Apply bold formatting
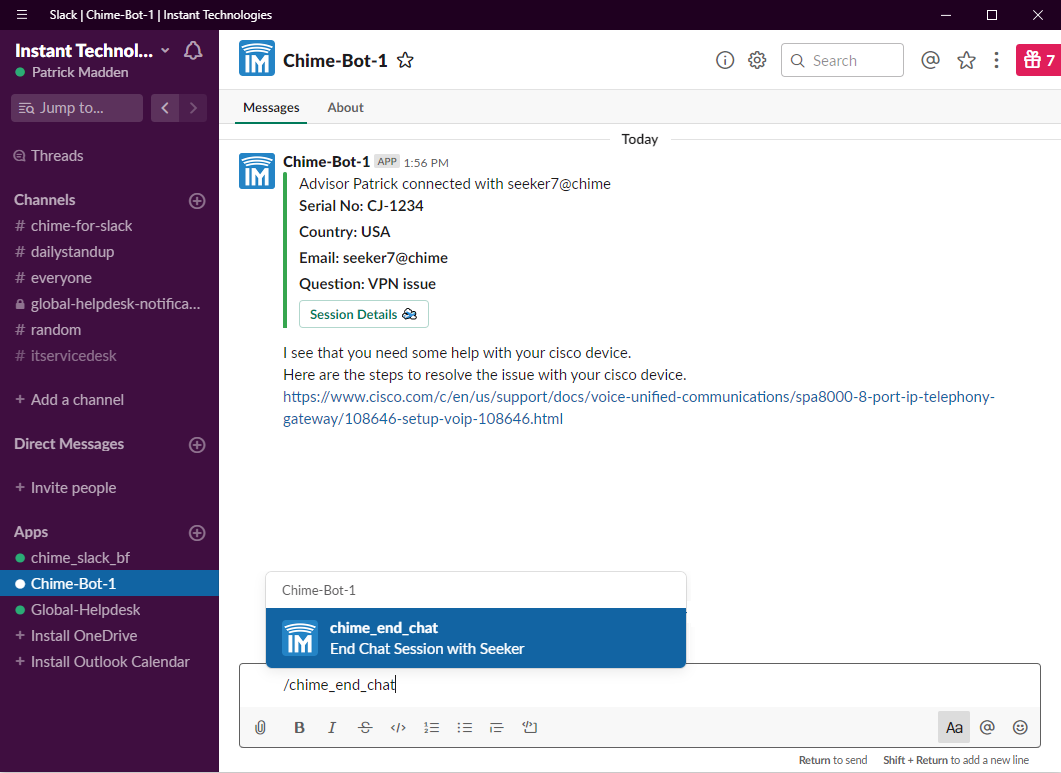The width and height of the screenshot is (1061, 773). (x=299, y=728)
